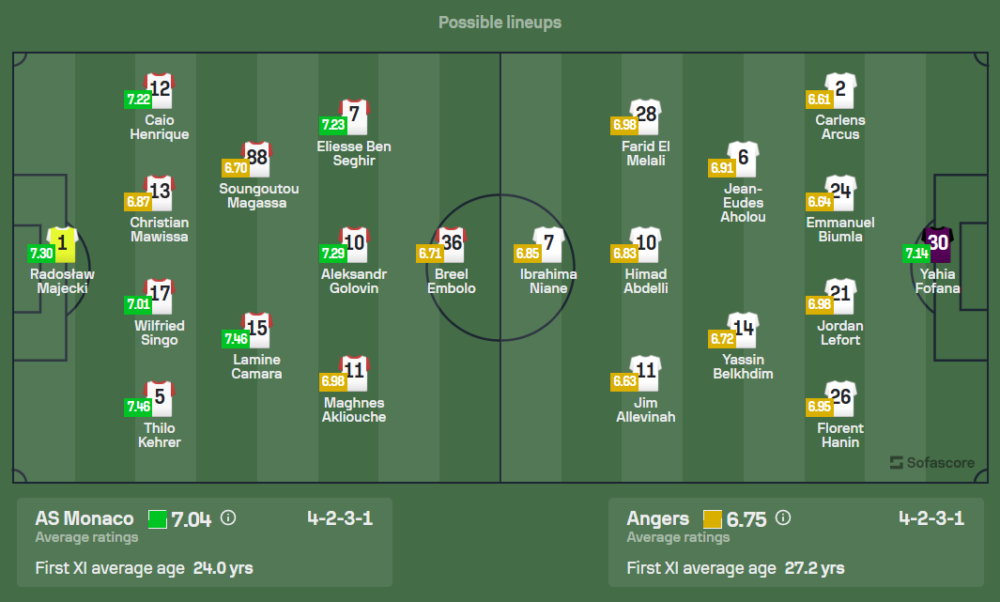Open info icon next to Angers rating

(x=783, y=518)
